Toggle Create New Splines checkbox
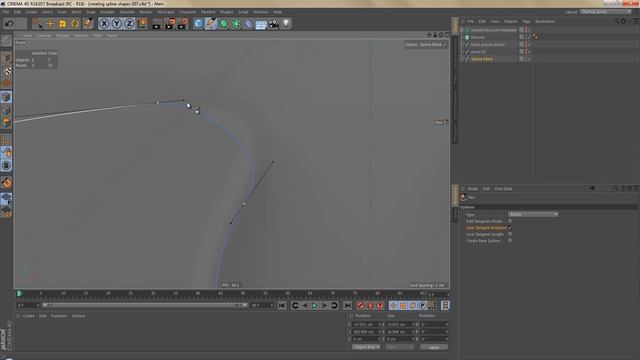Viewport: 640px width, 360px height. point(510,240)
